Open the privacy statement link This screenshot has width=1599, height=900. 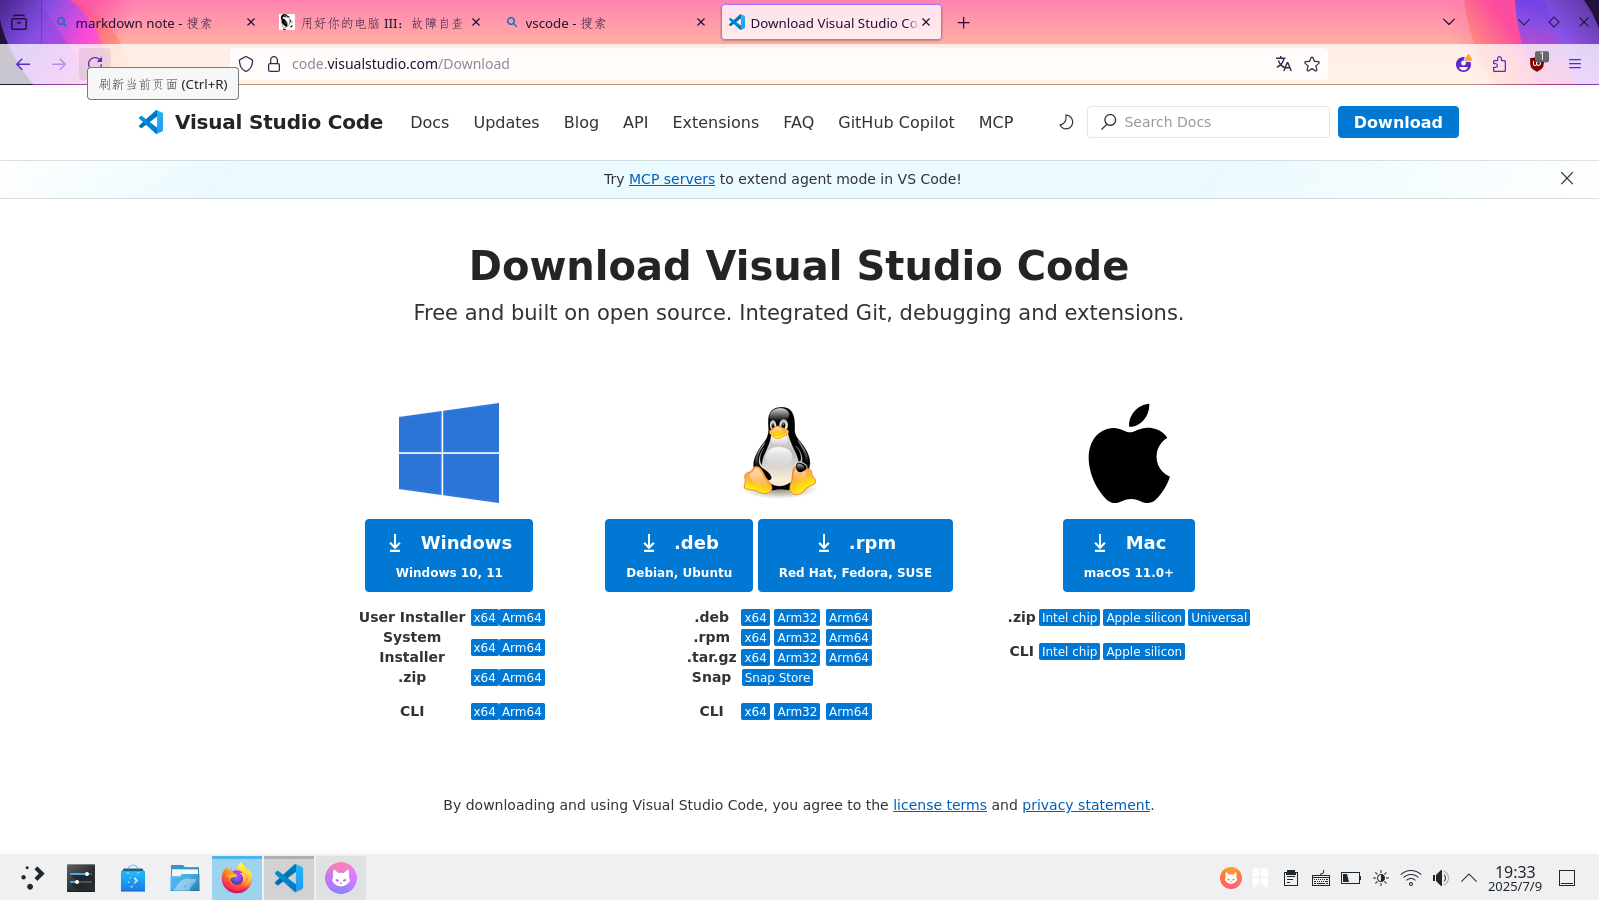(x=1086, y=805)
